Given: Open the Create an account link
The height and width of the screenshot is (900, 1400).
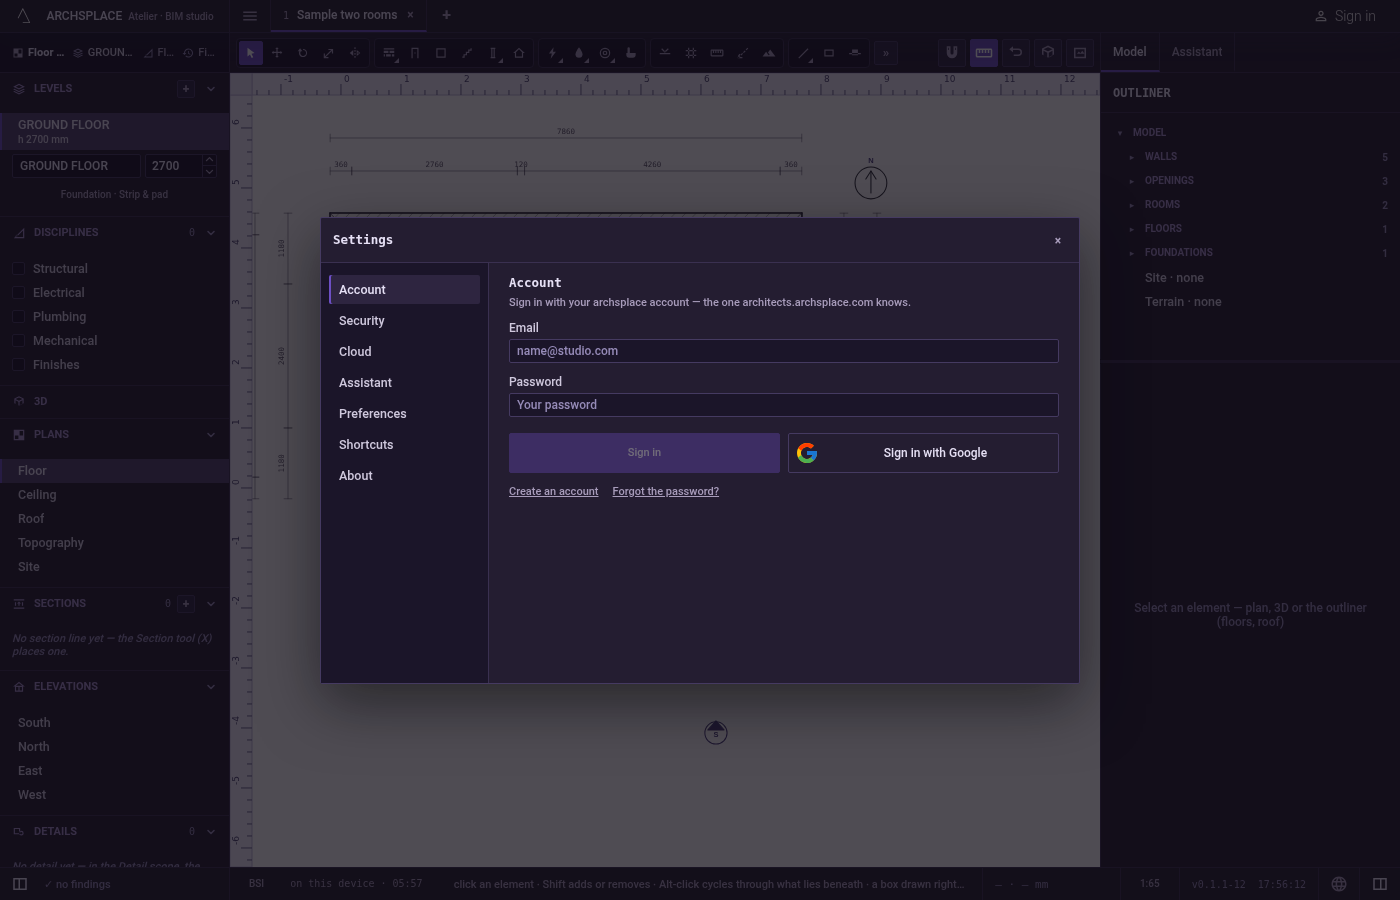Looking at the screenshot, I should pos(553,491).
